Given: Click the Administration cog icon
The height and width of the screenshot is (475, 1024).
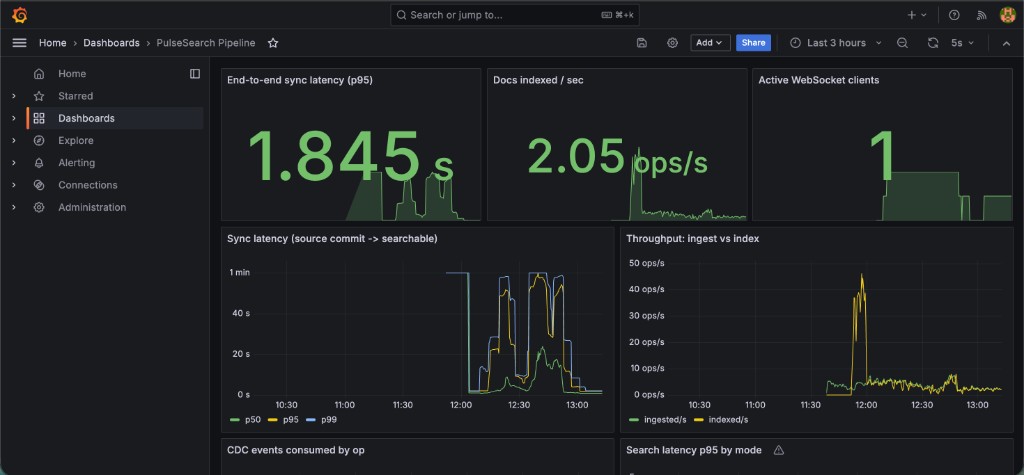Looking at the screenshot, I should click(x=39, y=207).
